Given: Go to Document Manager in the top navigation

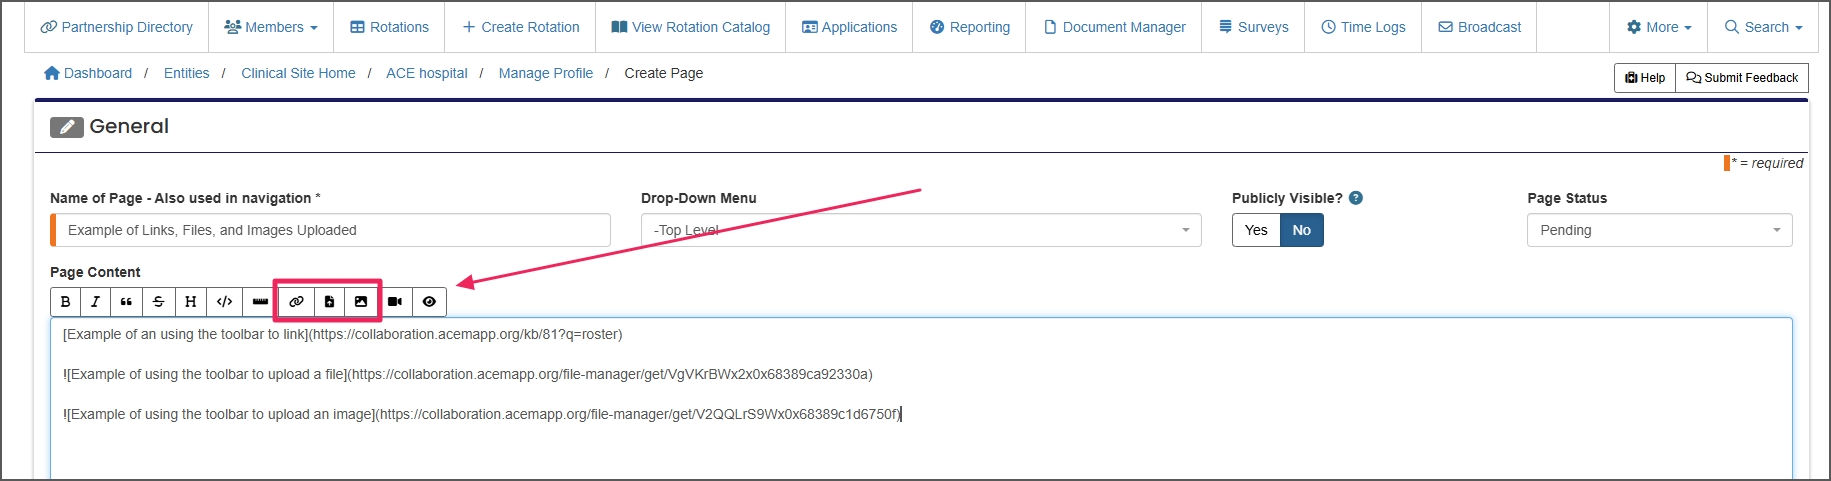Looking at the screenshot, I should 1114,27.
